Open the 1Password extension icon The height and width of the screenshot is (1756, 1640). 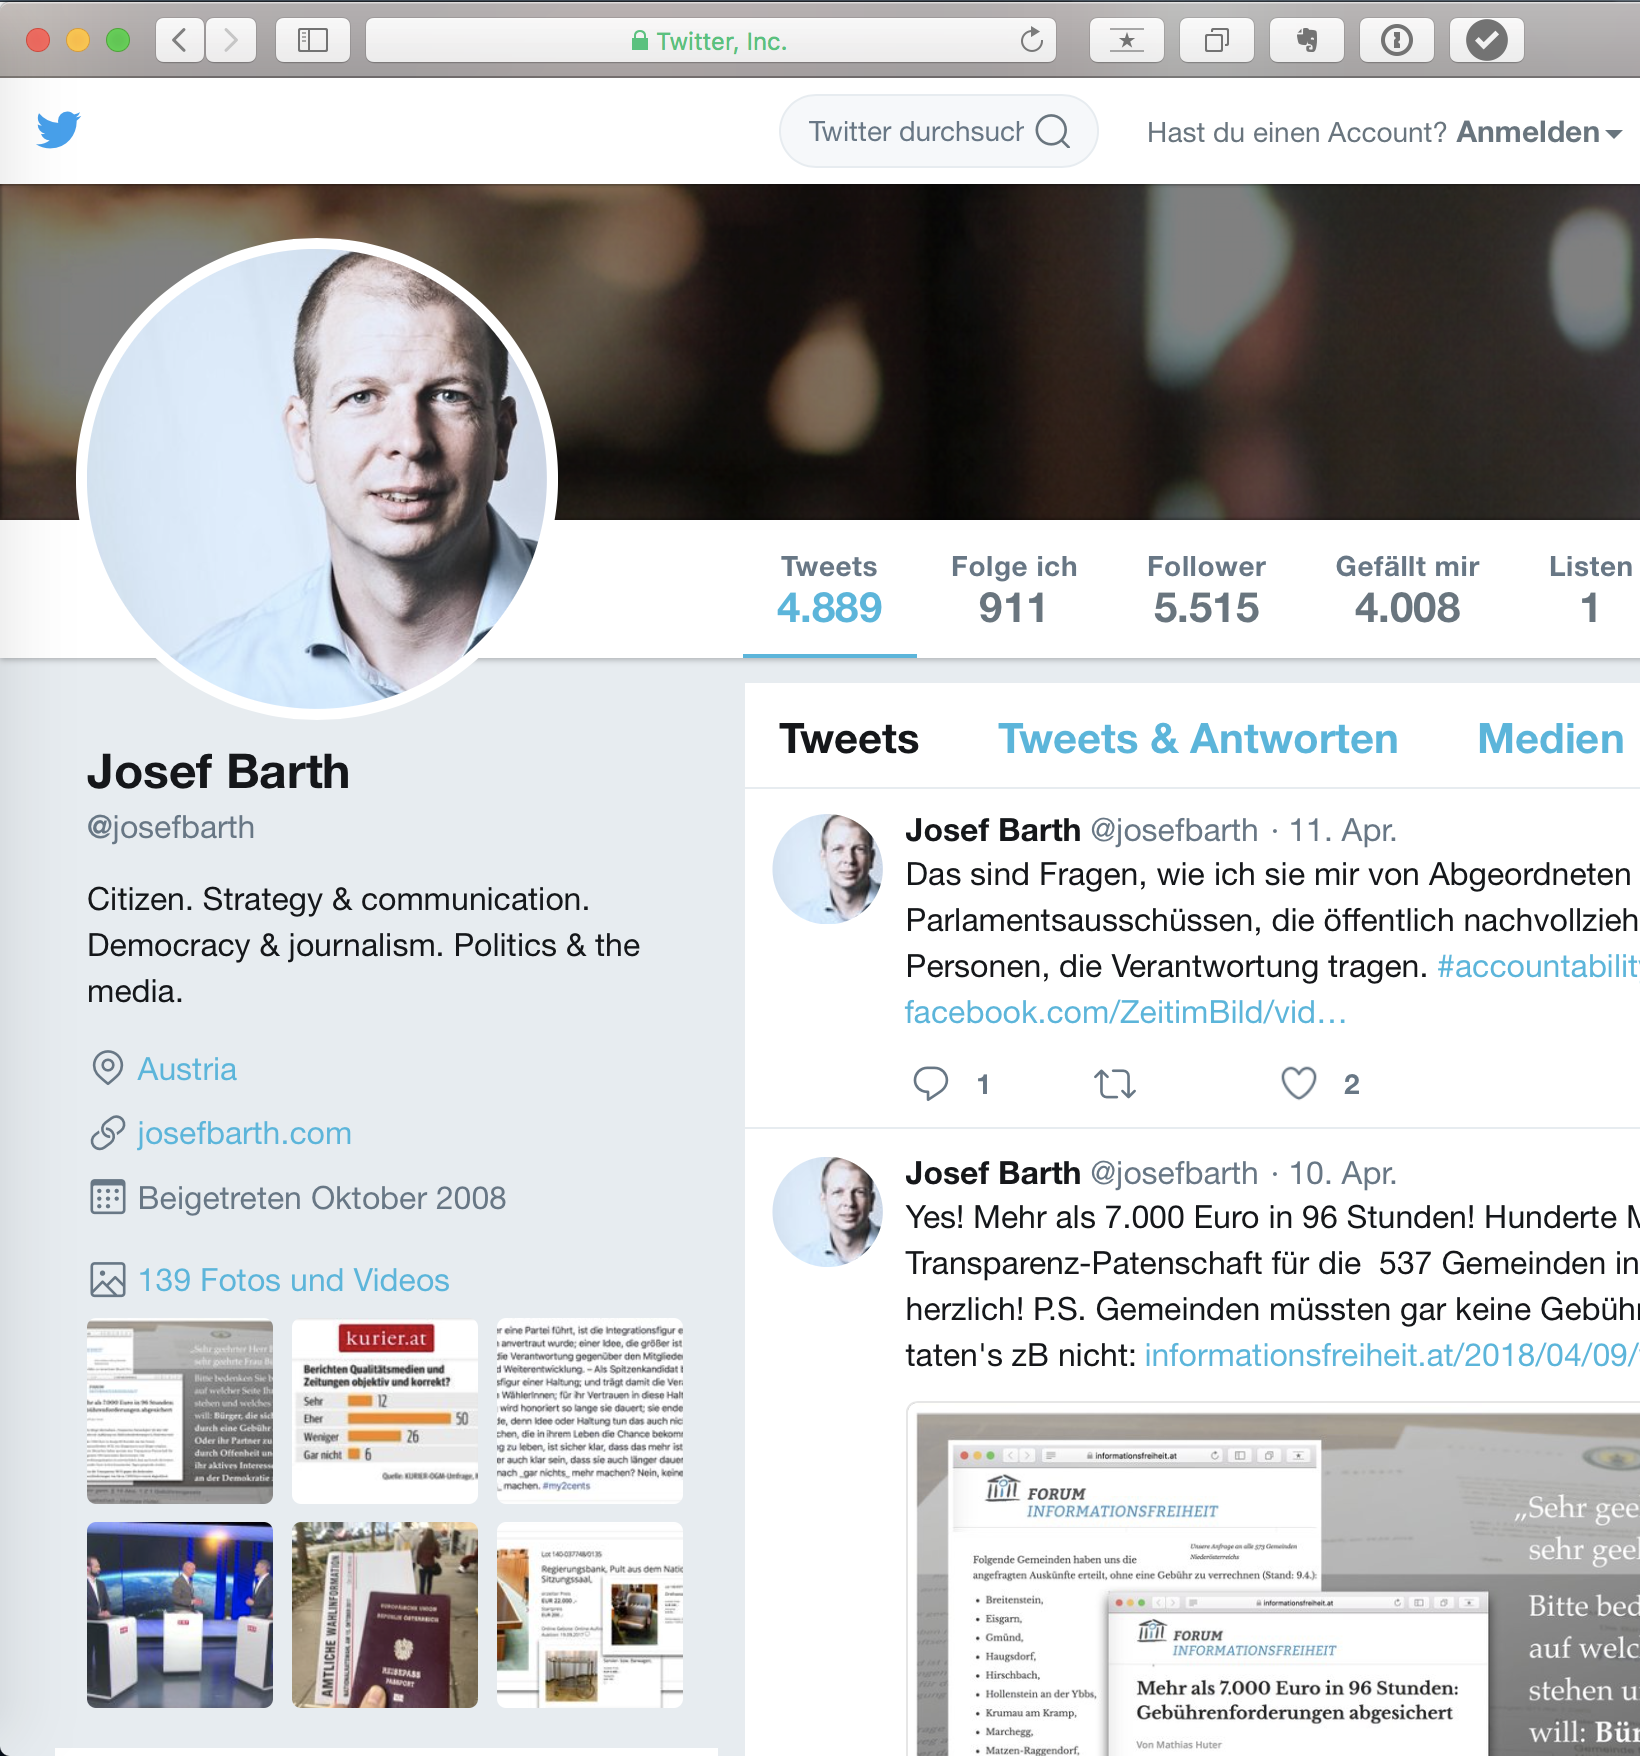1397,40
